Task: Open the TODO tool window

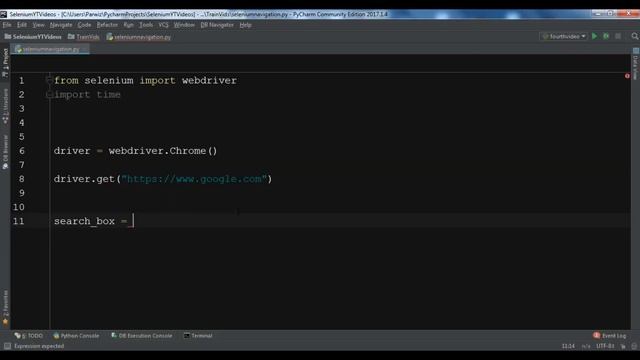Action: click(x=28, y=336)
